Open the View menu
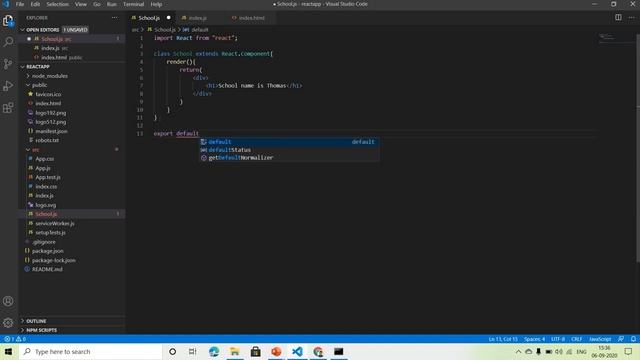640x360 pixels. [80, 4]
